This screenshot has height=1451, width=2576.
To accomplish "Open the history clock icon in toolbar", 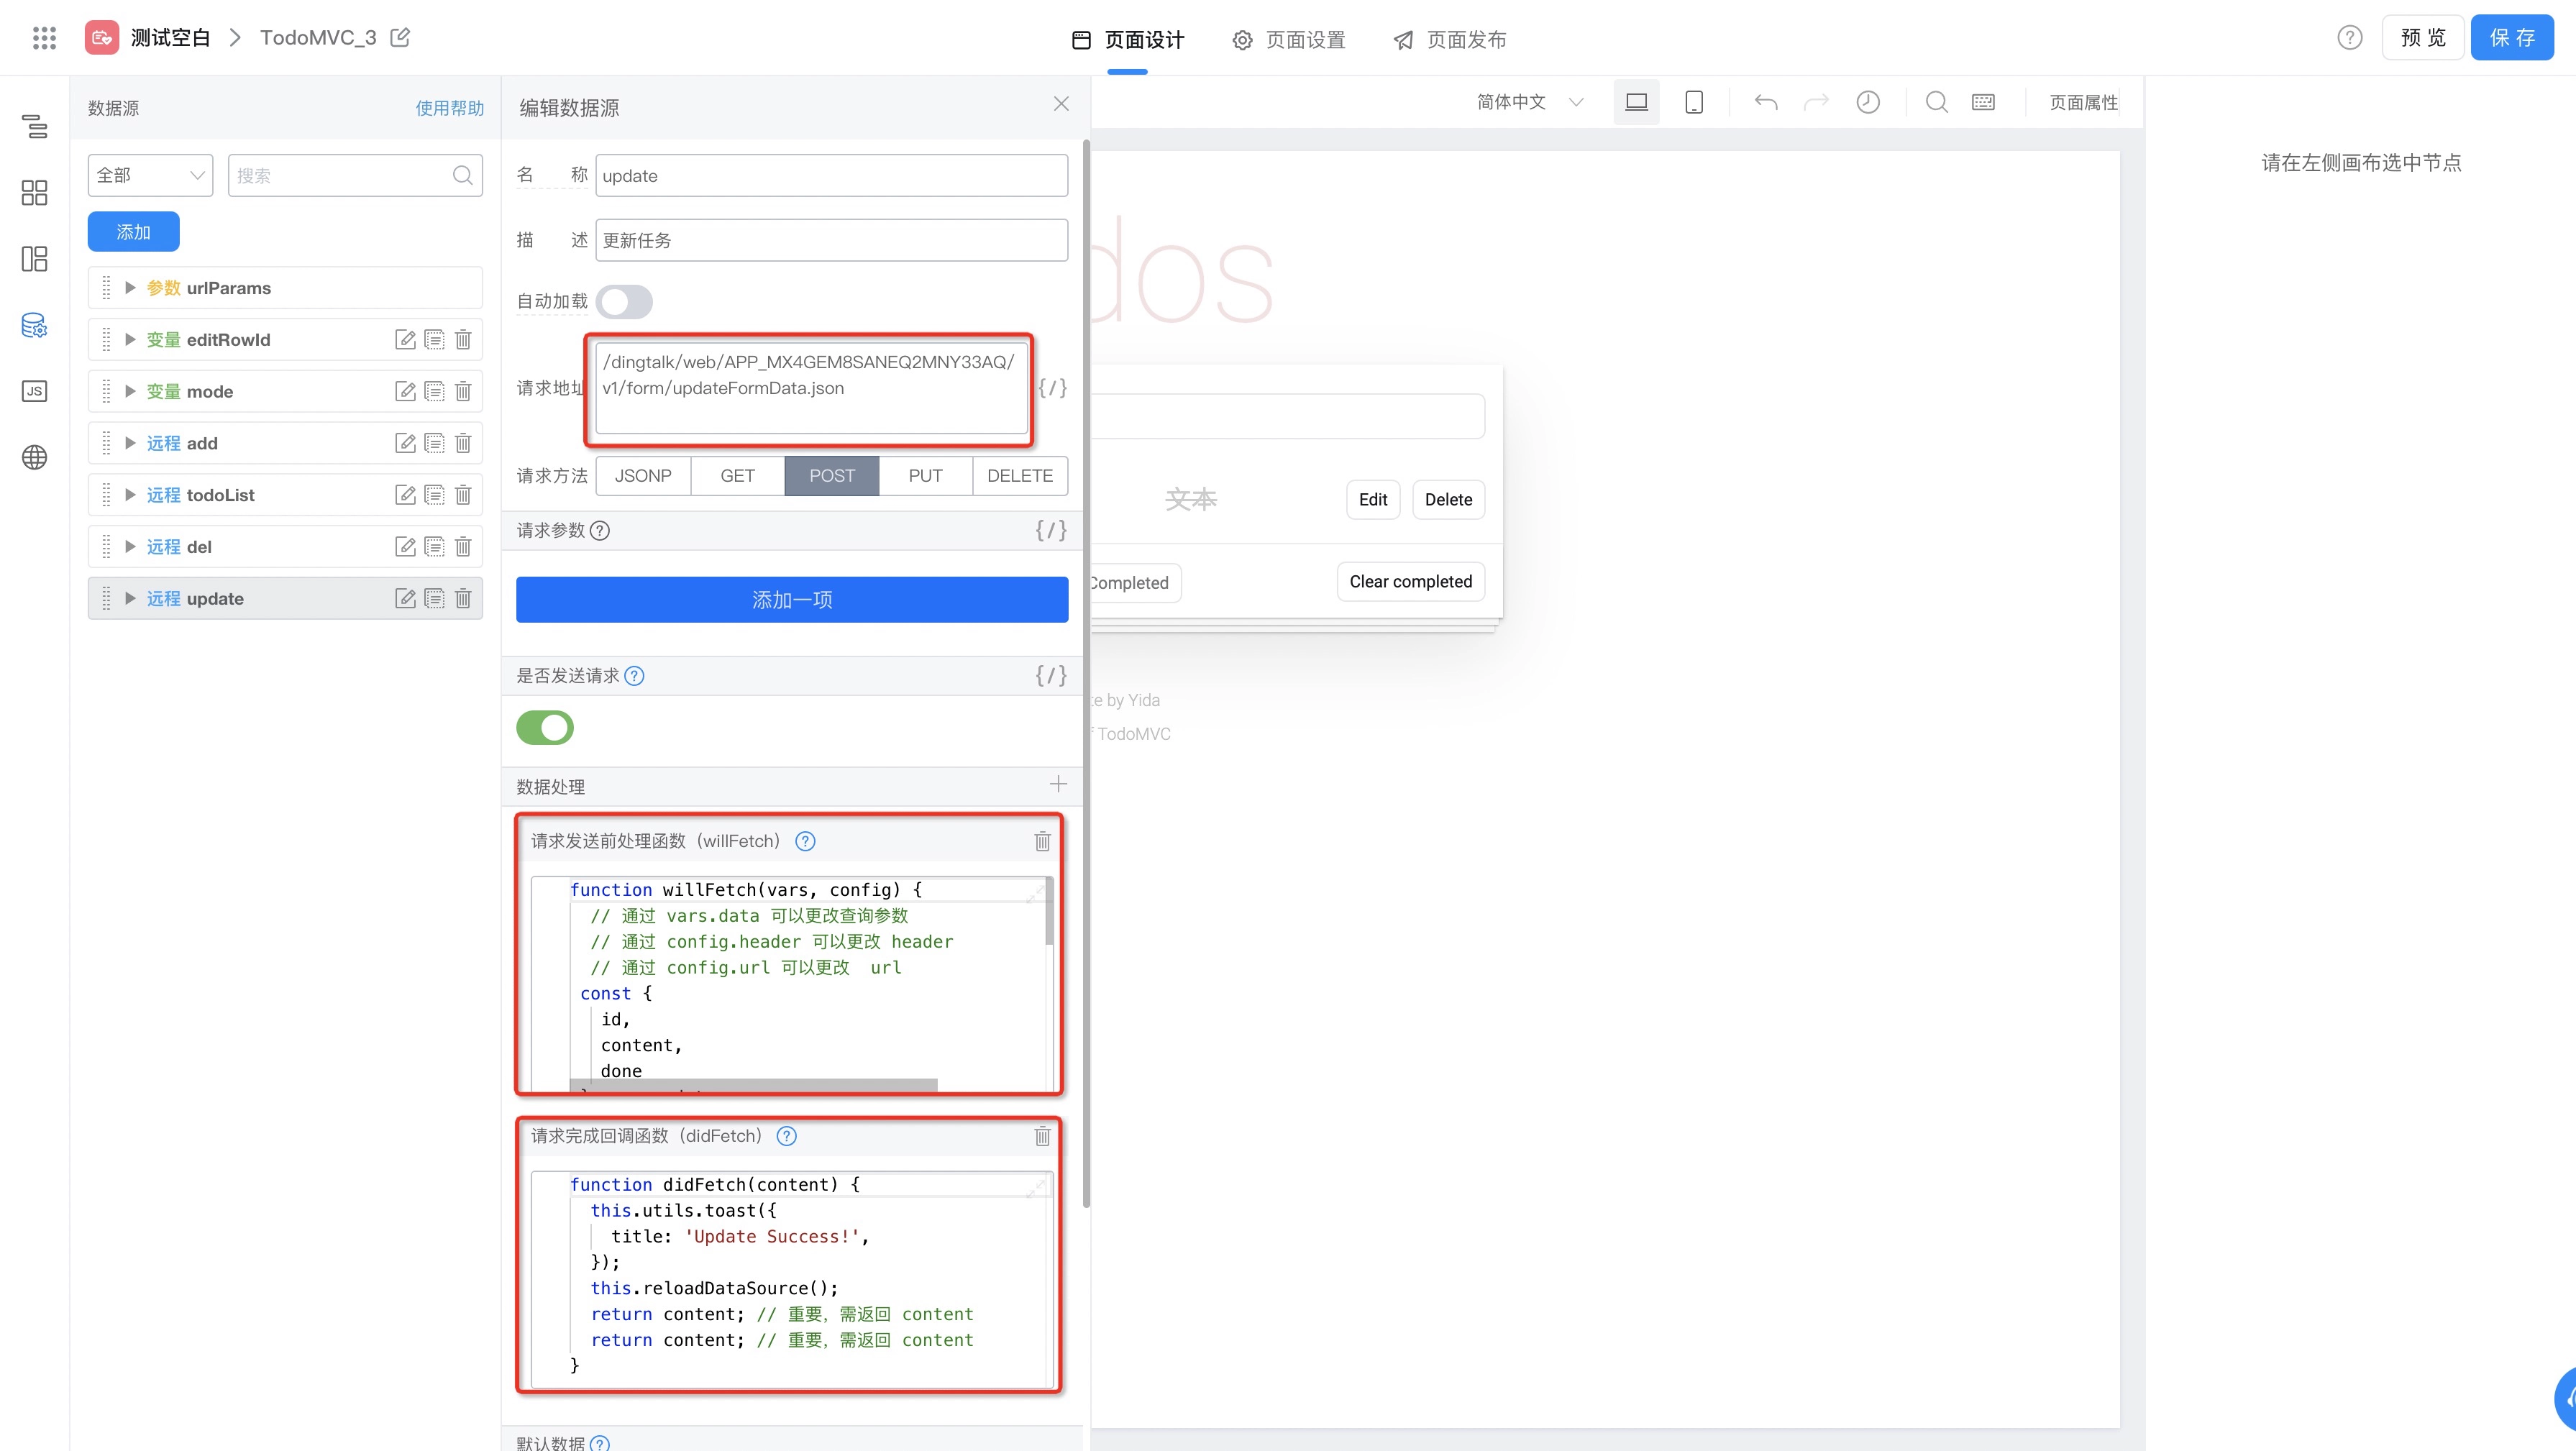I will (x=1868, y=102).
